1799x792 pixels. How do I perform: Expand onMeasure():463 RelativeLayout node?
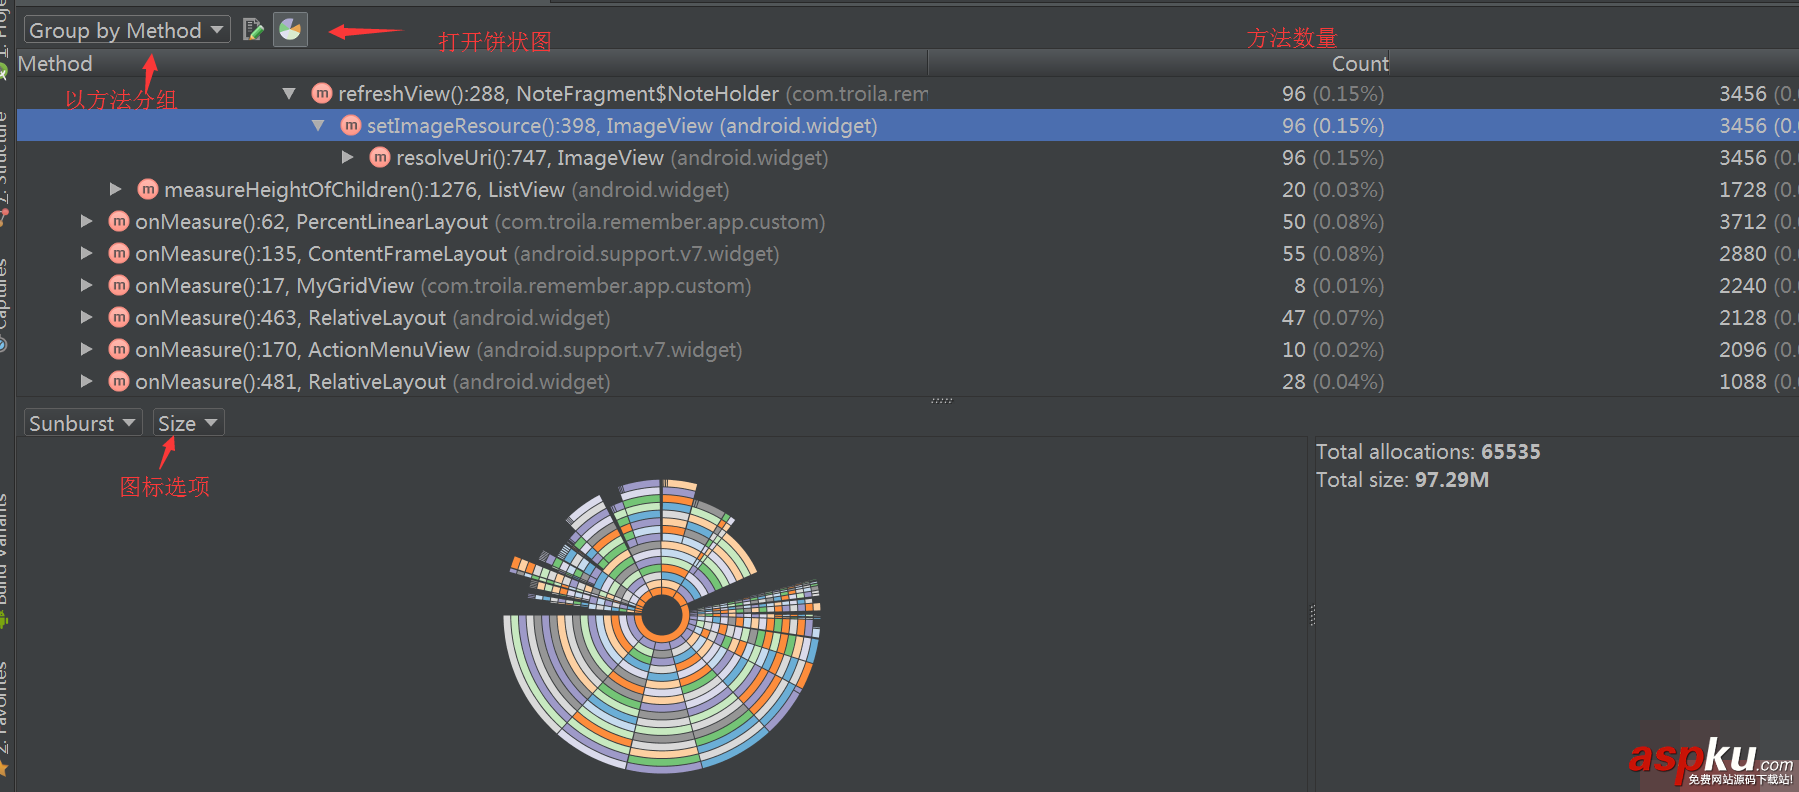click(x=86, y=317)
